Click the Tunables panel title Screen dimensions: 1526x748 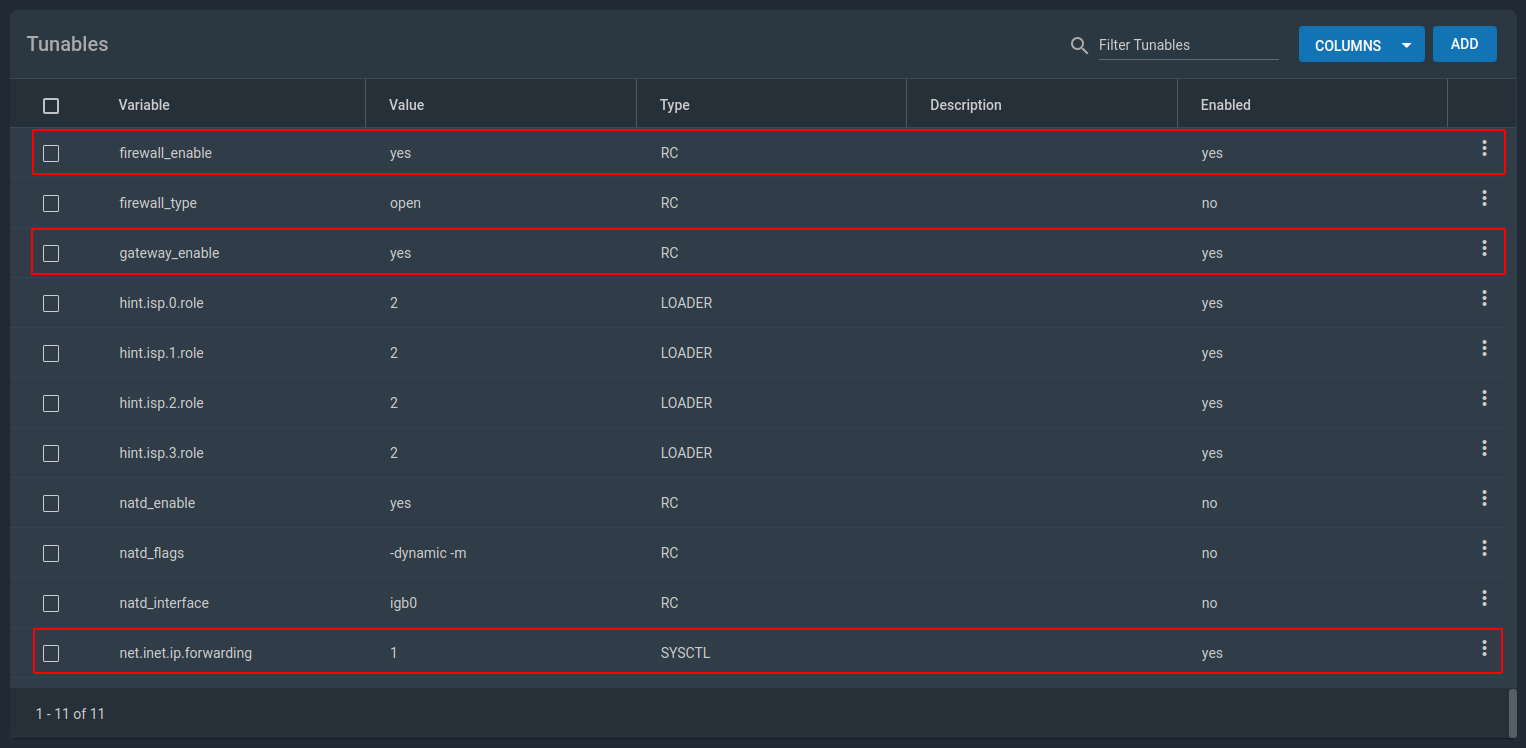coord(67,44)
